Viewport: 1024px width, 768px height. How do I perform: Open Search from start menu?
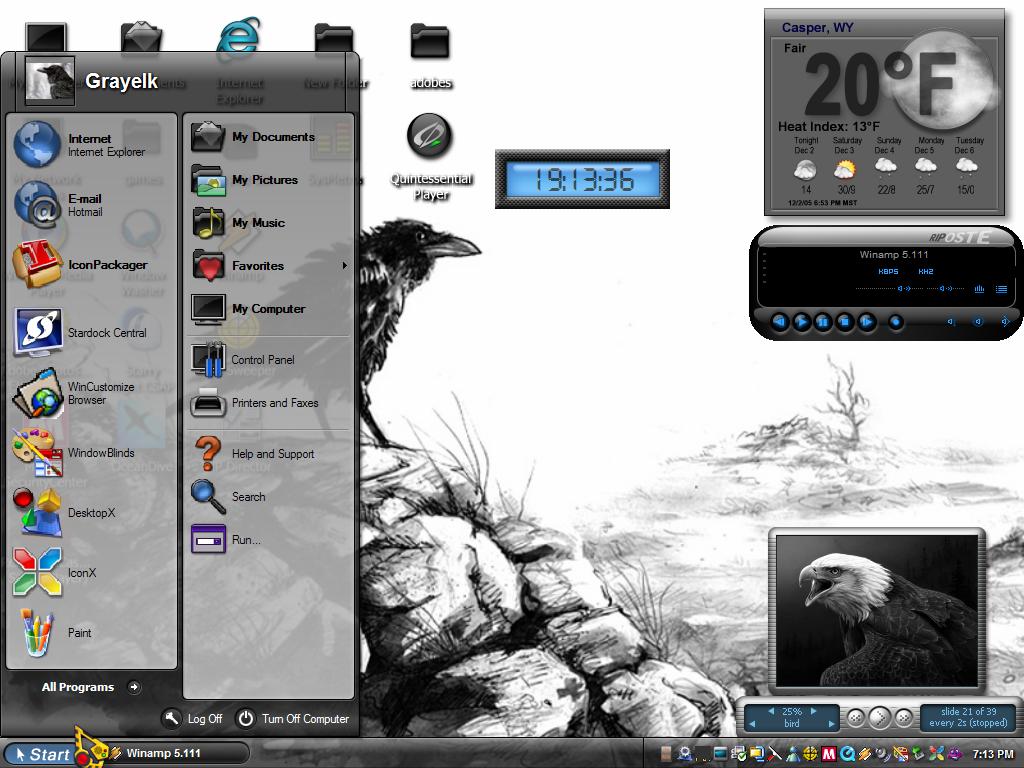[x=268, y=497]
